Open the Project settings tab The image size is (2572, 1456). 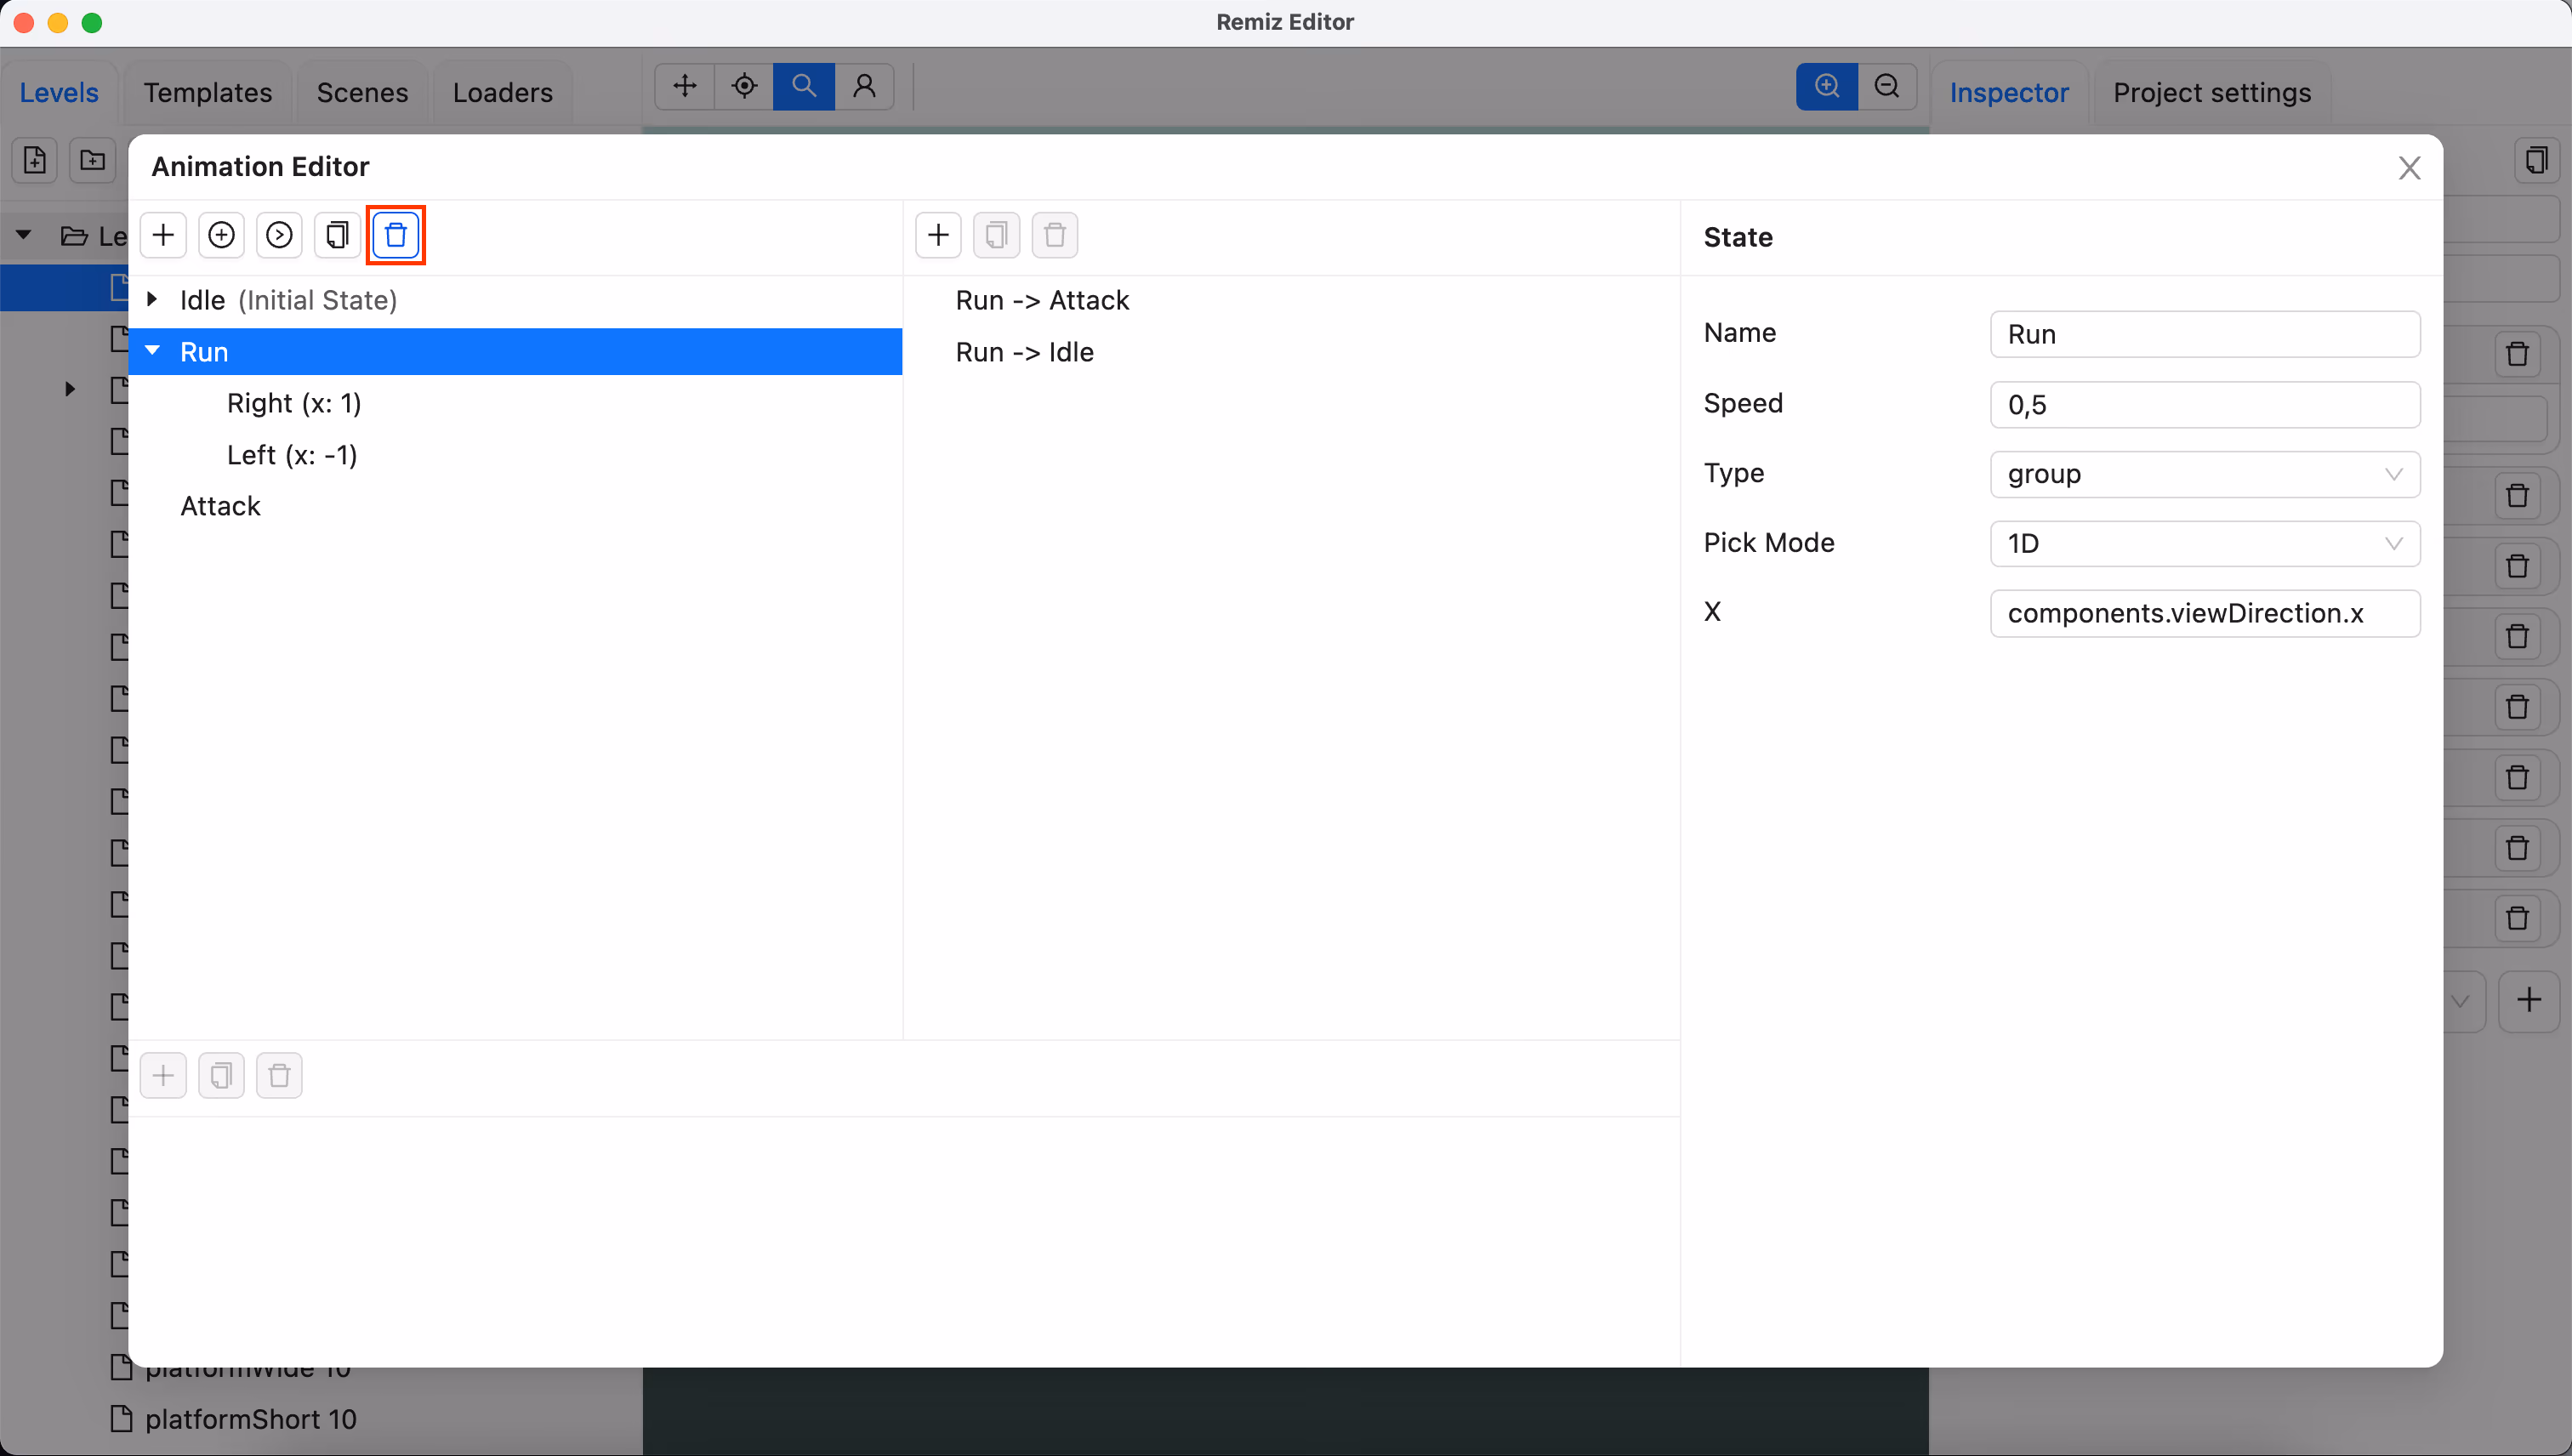click(2211, 93)
